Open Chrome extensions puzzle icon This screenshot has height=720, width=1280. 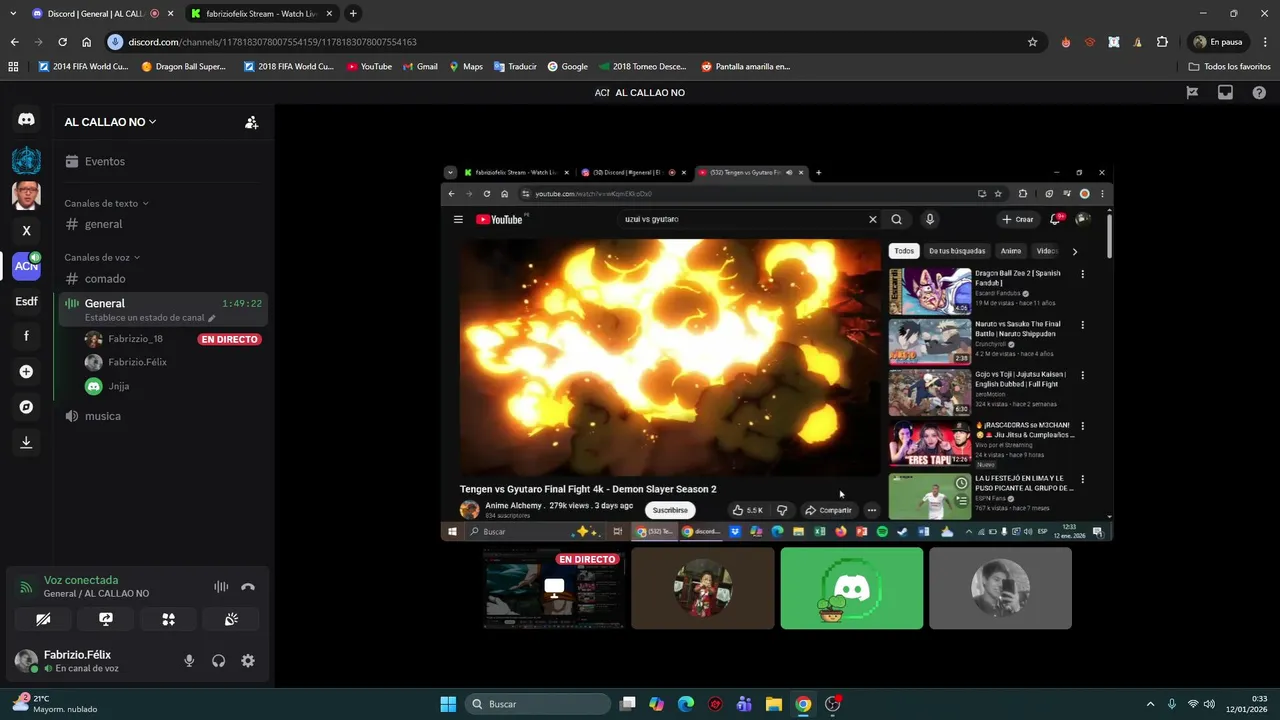click(1162, 42)
